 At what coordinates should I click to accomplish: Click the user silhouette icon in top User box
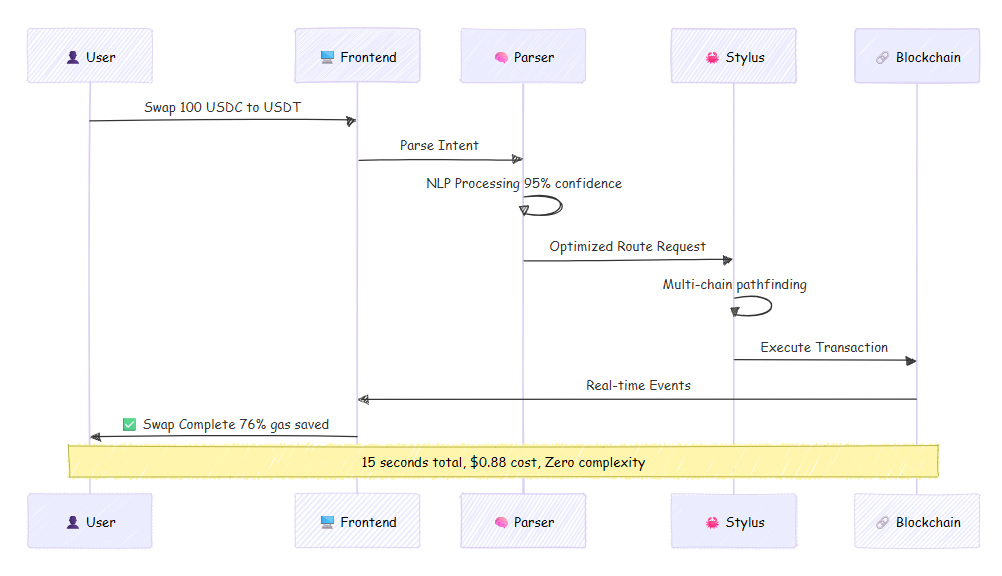point(73,57)
